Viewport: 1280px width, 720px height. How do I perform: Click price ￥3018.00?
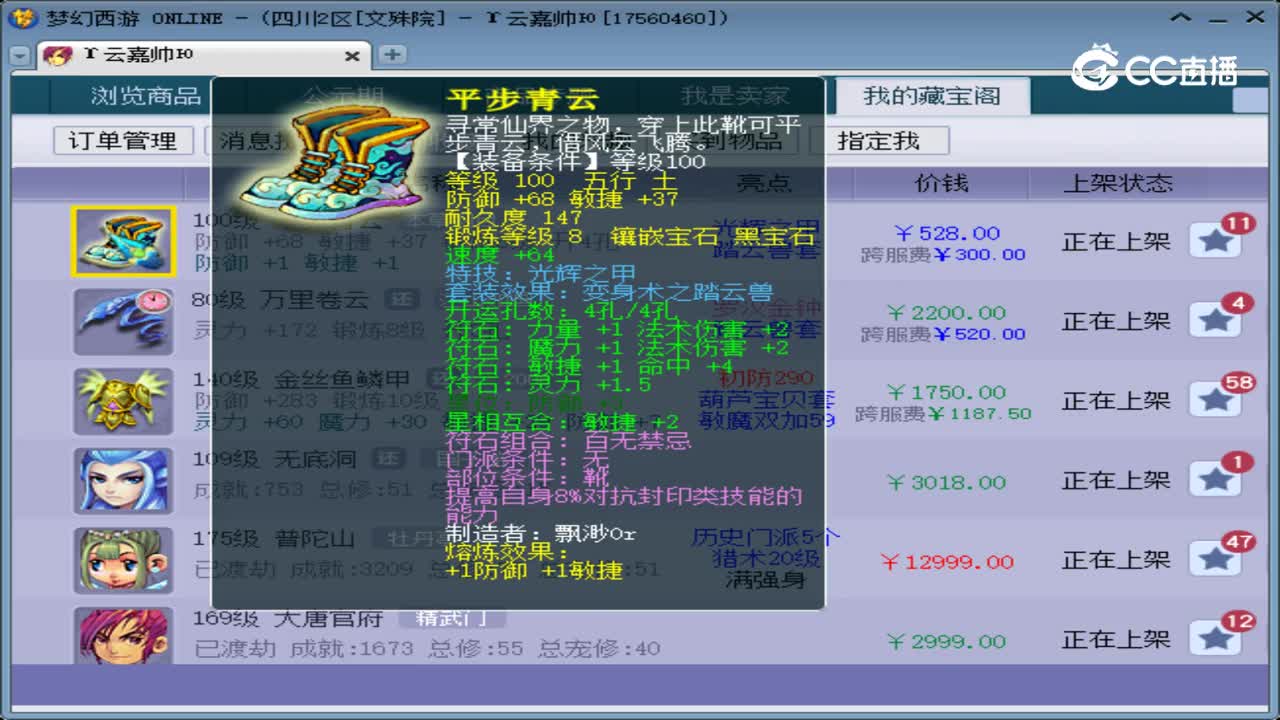[x=946, y=483]
